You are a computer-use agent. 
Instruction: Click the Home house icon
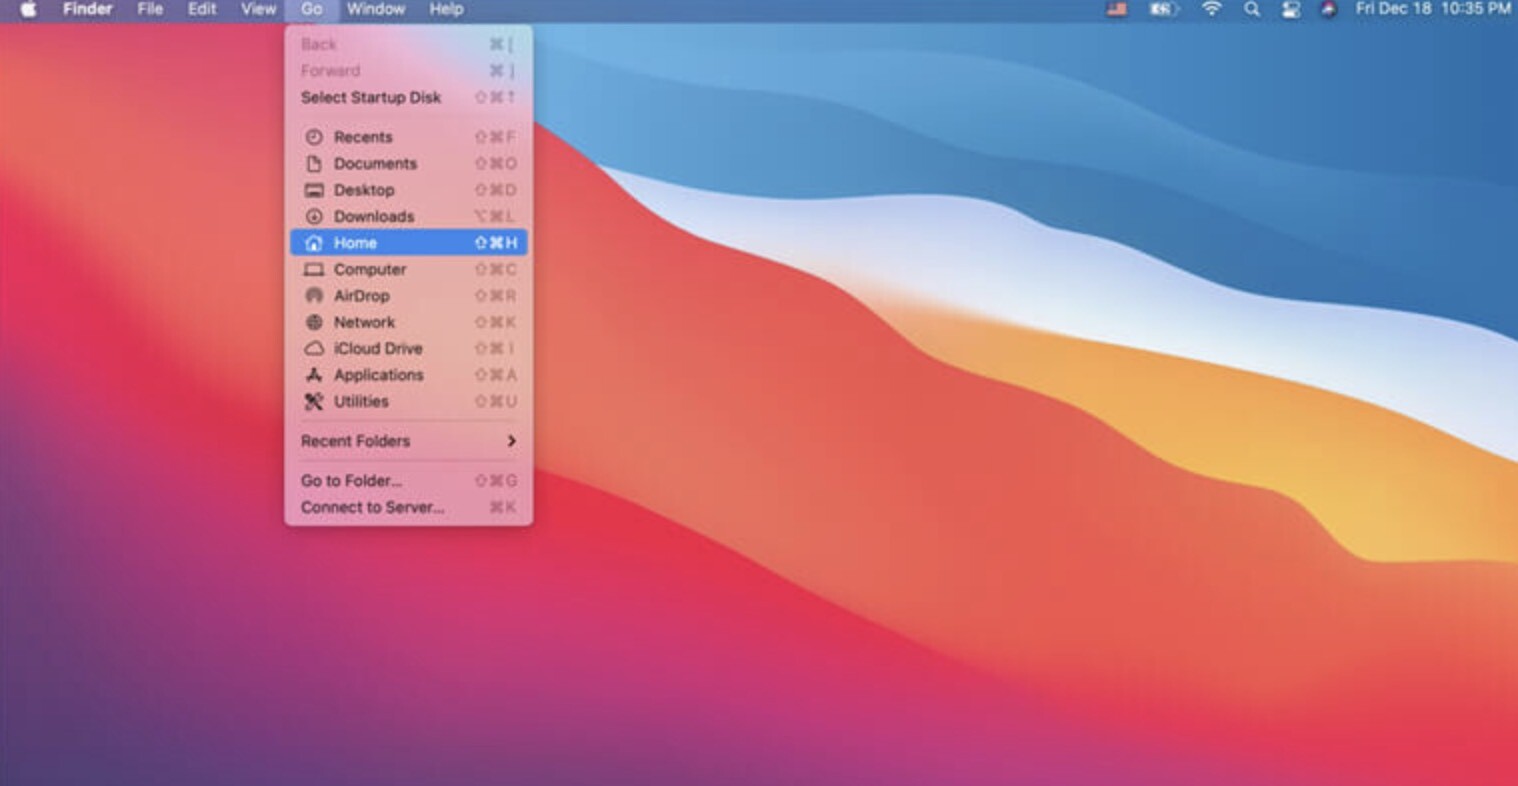[313, 243]
